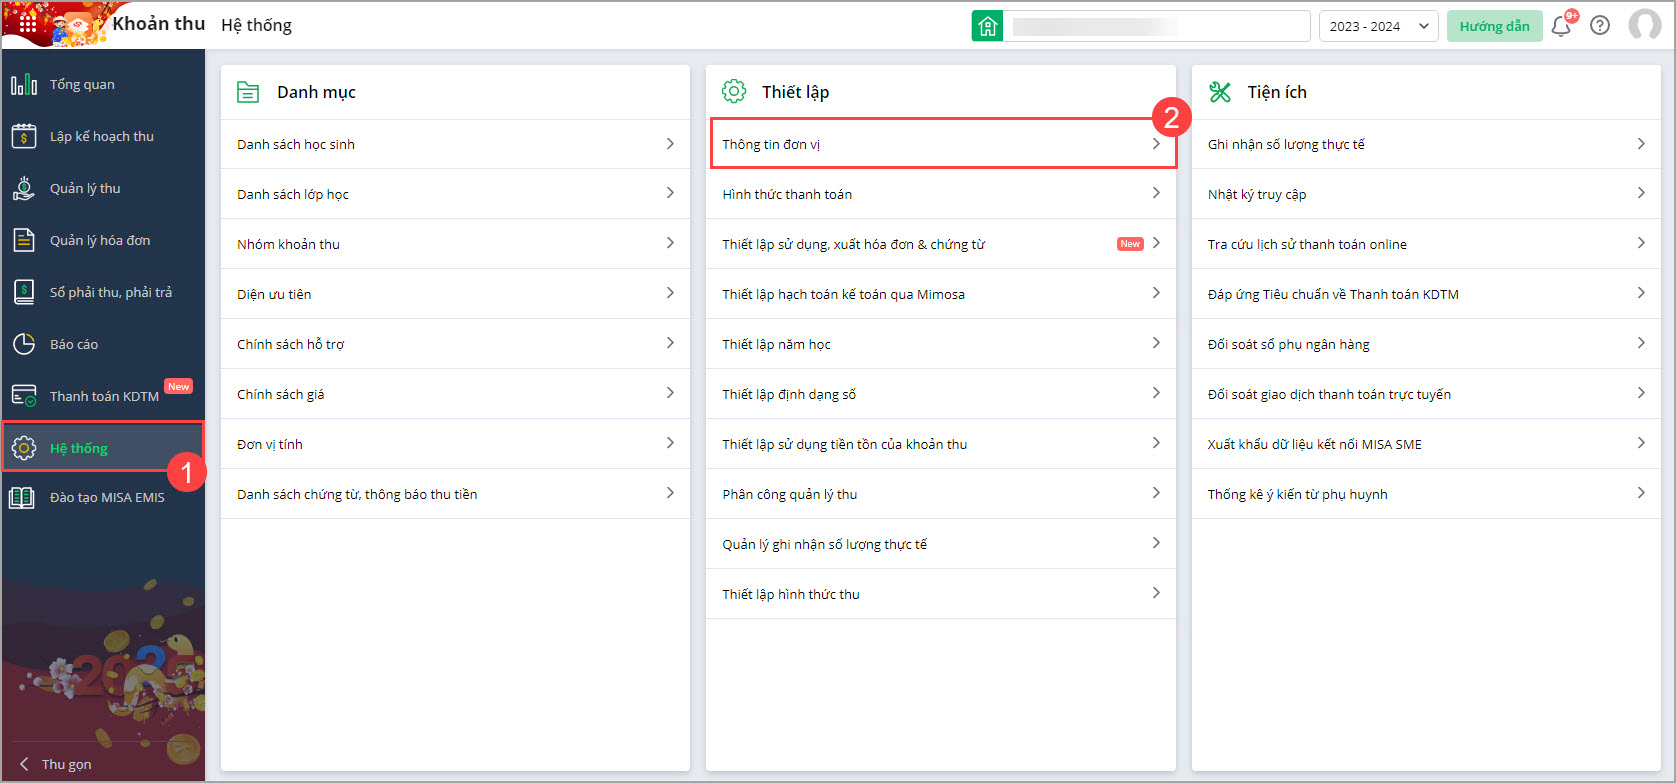The image size is (1676, 783).
Task: Open the notifications bell
Action: 1560,26
